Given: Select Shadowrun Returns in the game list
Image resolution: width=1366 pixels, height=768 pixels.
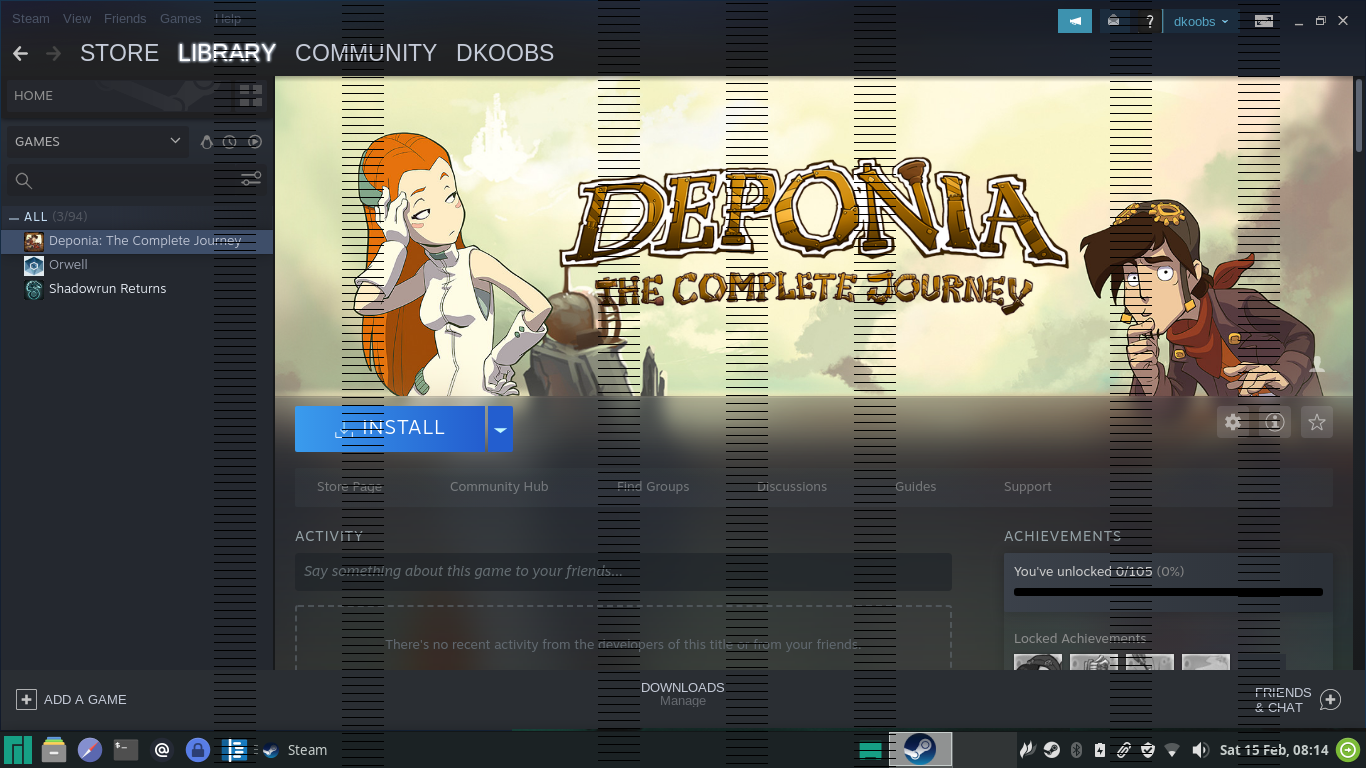Looking at the screenshot, I should pos(136,289).
